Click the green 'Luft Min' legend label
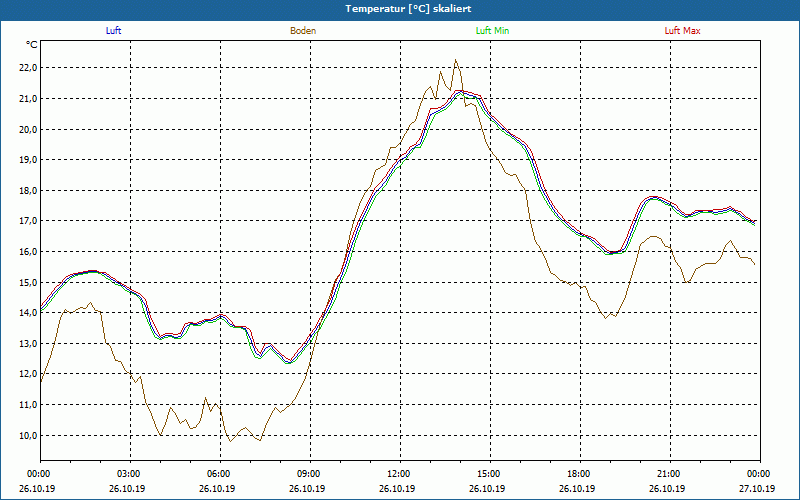Viewport: 800px width, 500px height. tap(492, 31)
